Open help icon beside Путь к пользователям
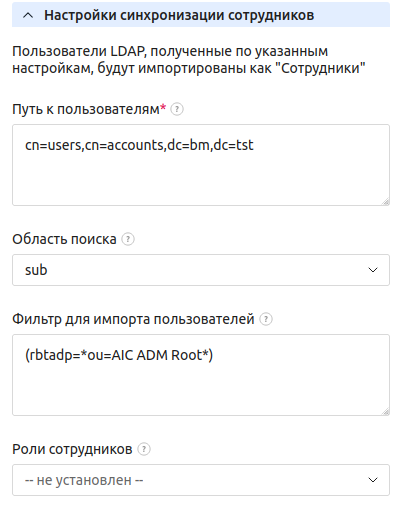 click(177, 109)
